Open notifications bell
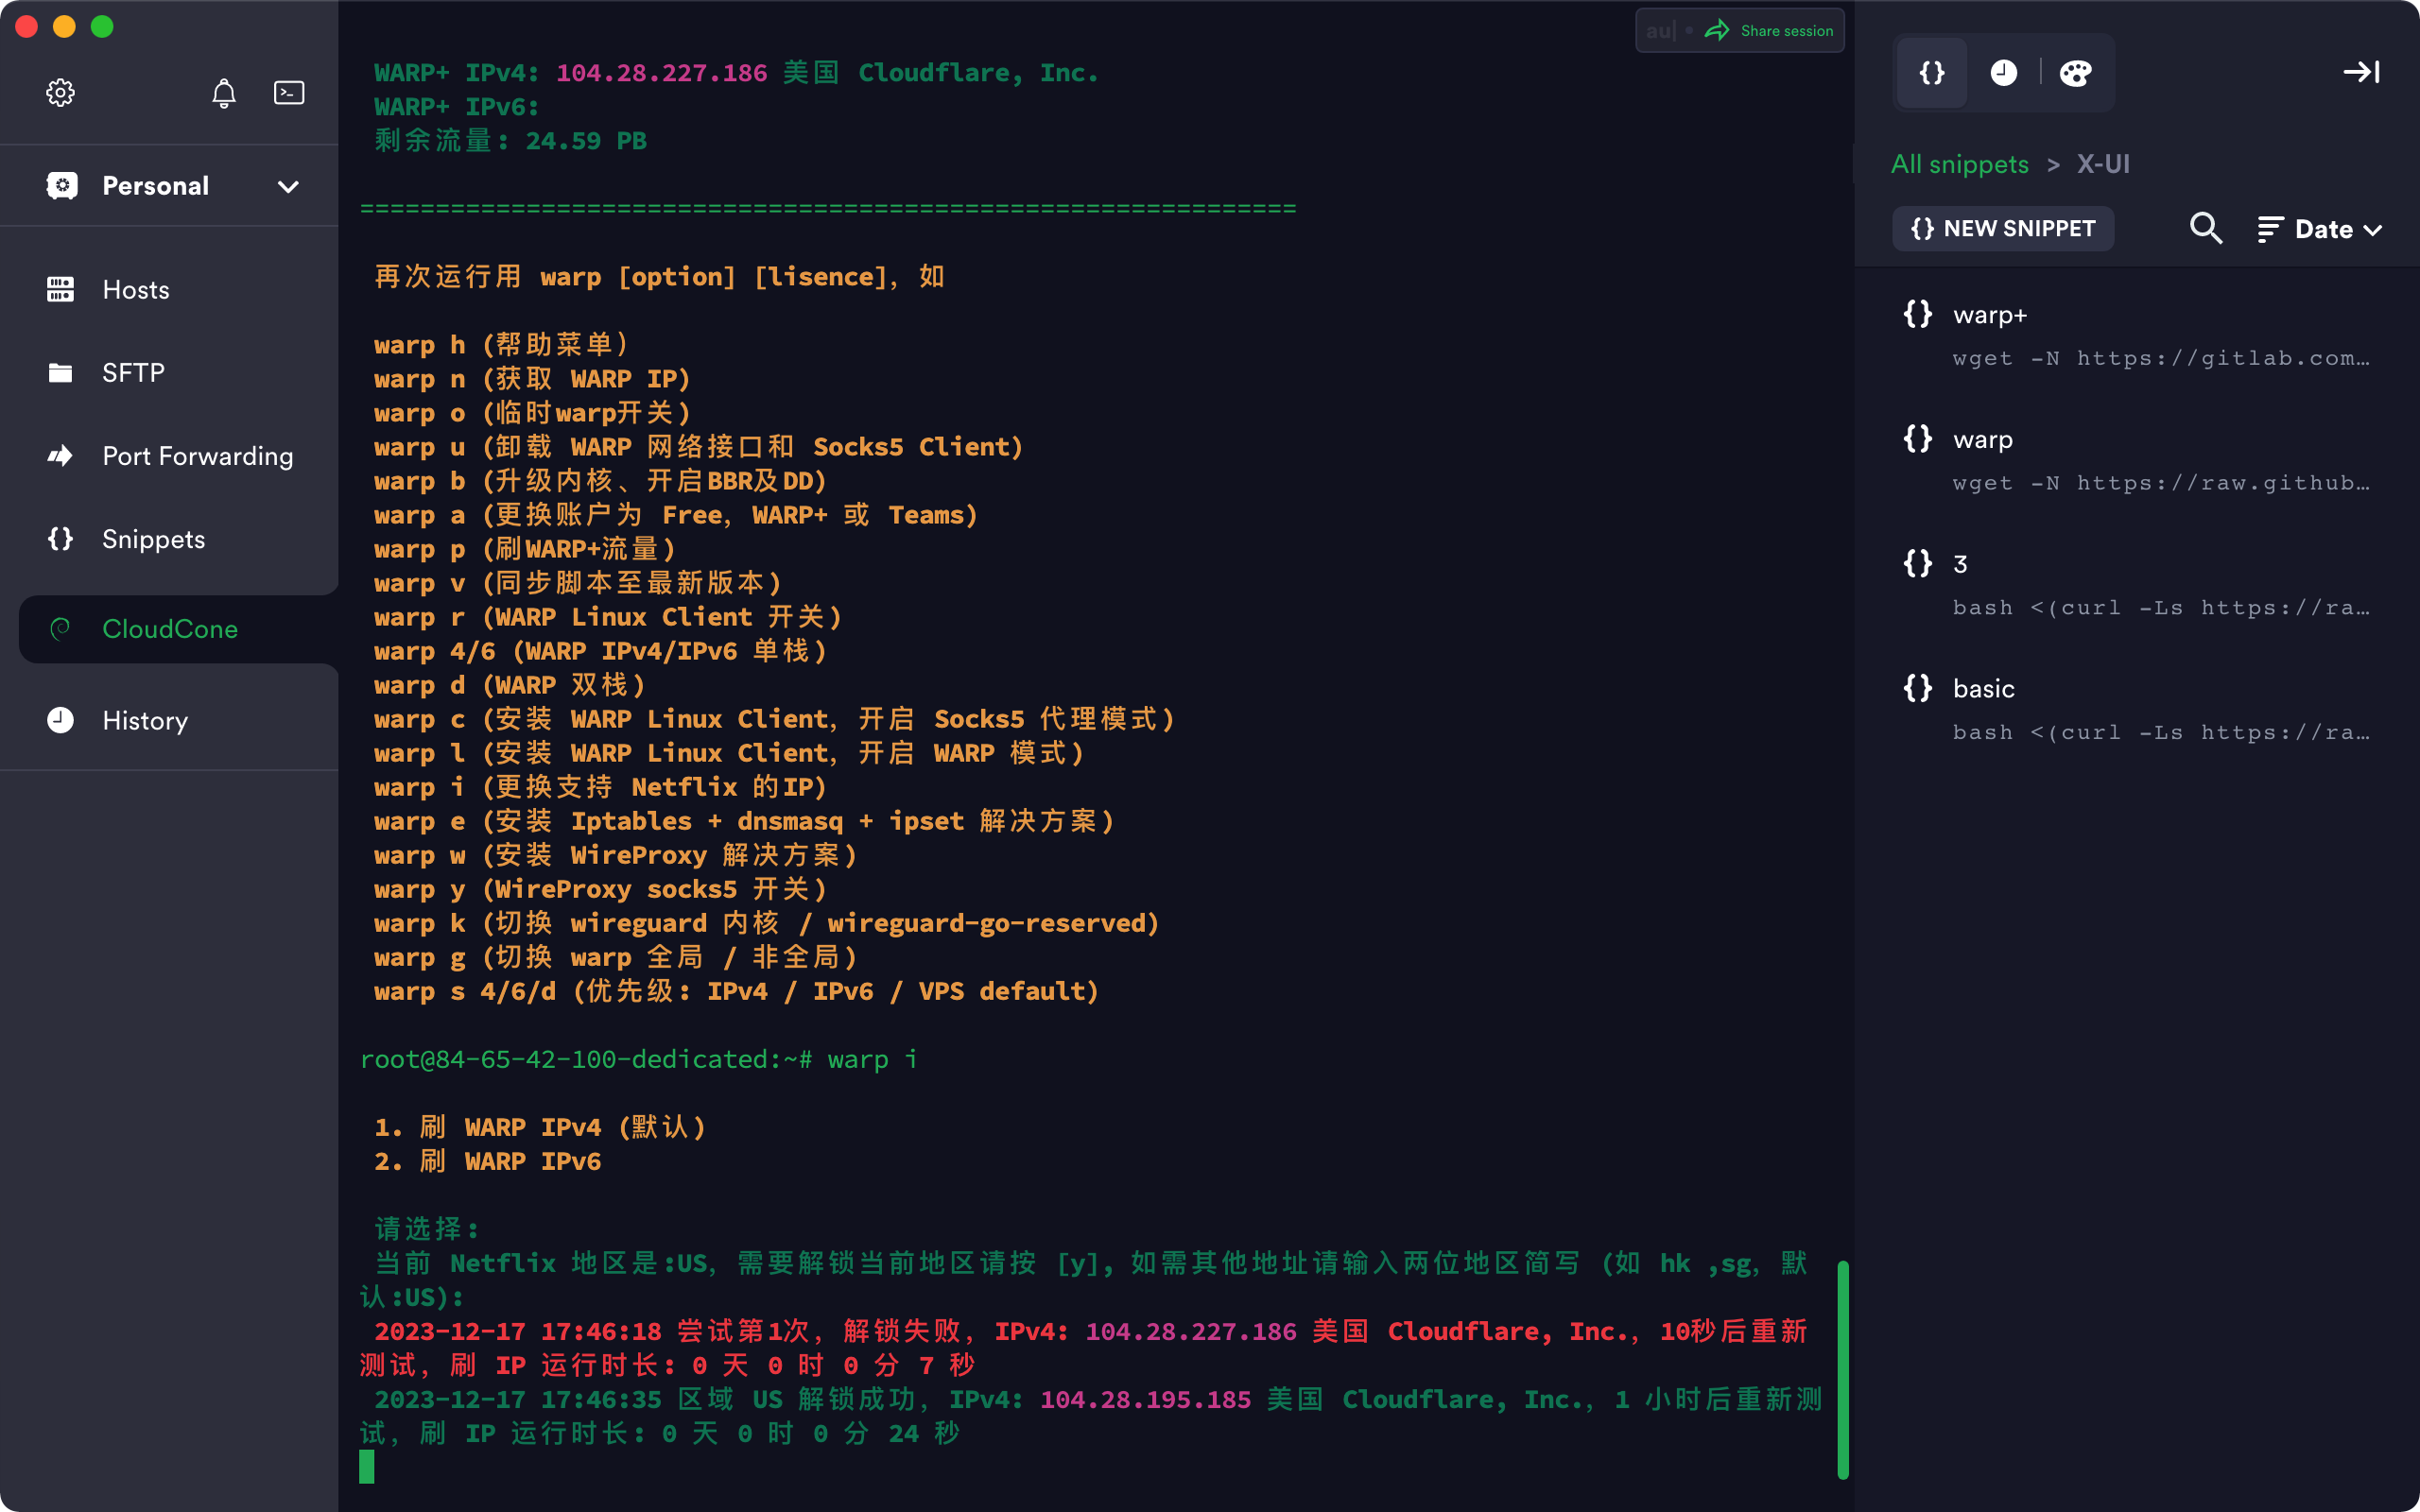The width and height of the screenshot is (2420, 1512). (224, 93)
